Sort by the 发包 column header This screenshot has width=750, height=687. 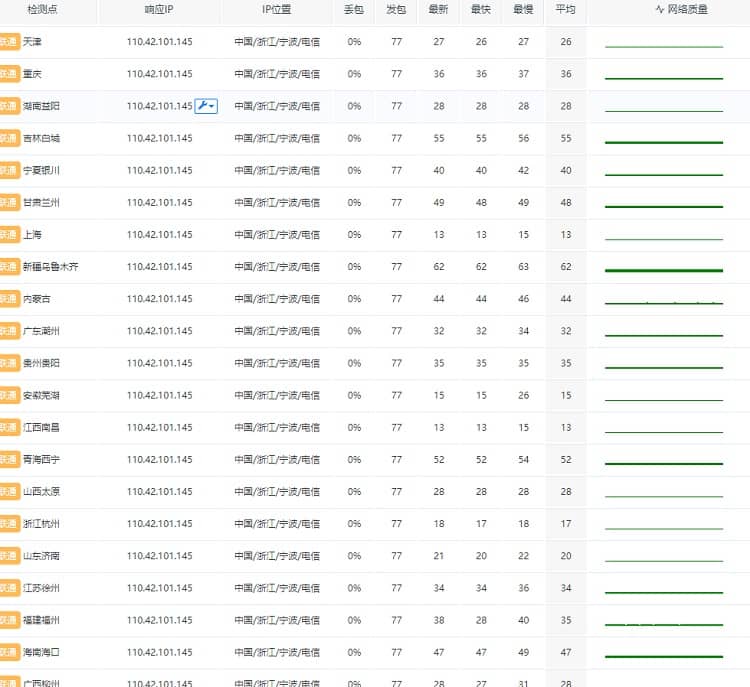(396, 9)
